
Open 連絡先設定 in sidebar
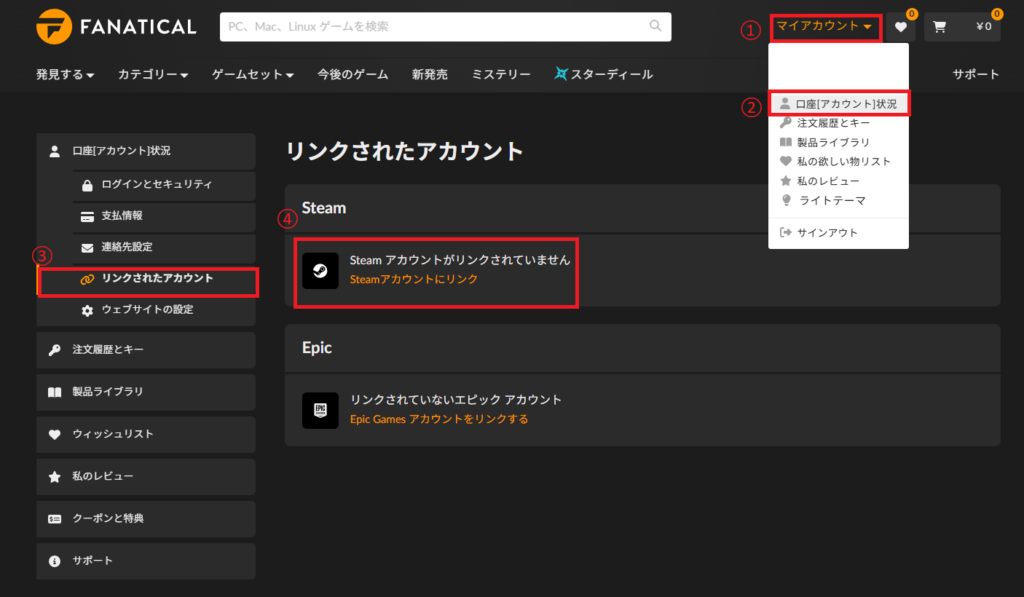(164, 248)
